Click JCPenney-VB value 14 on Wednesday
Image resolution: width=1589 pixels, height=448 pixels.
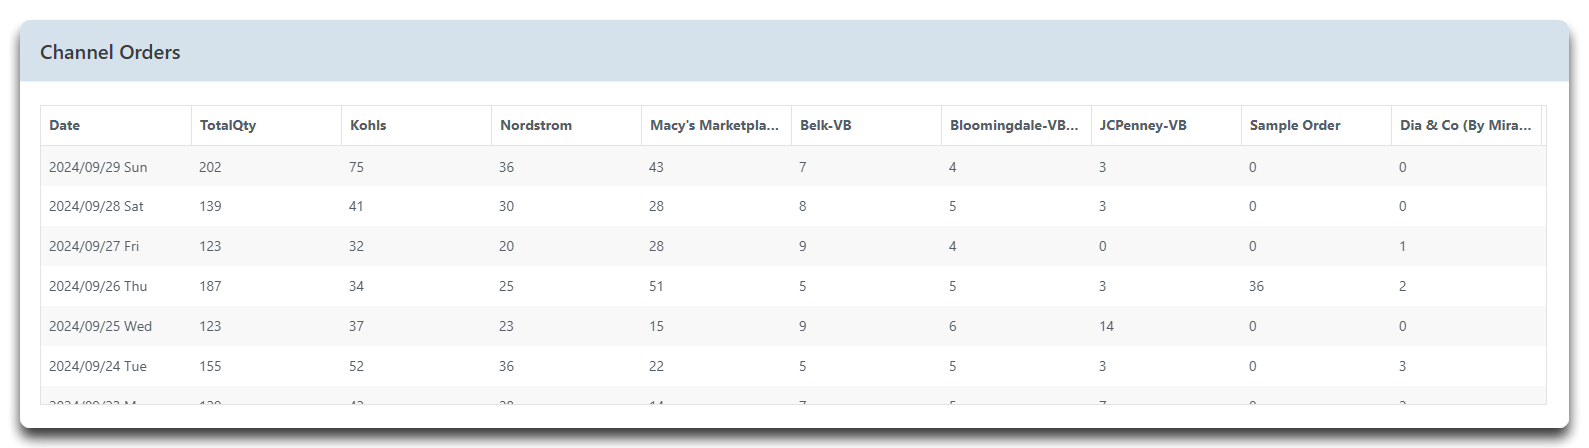1106,326
